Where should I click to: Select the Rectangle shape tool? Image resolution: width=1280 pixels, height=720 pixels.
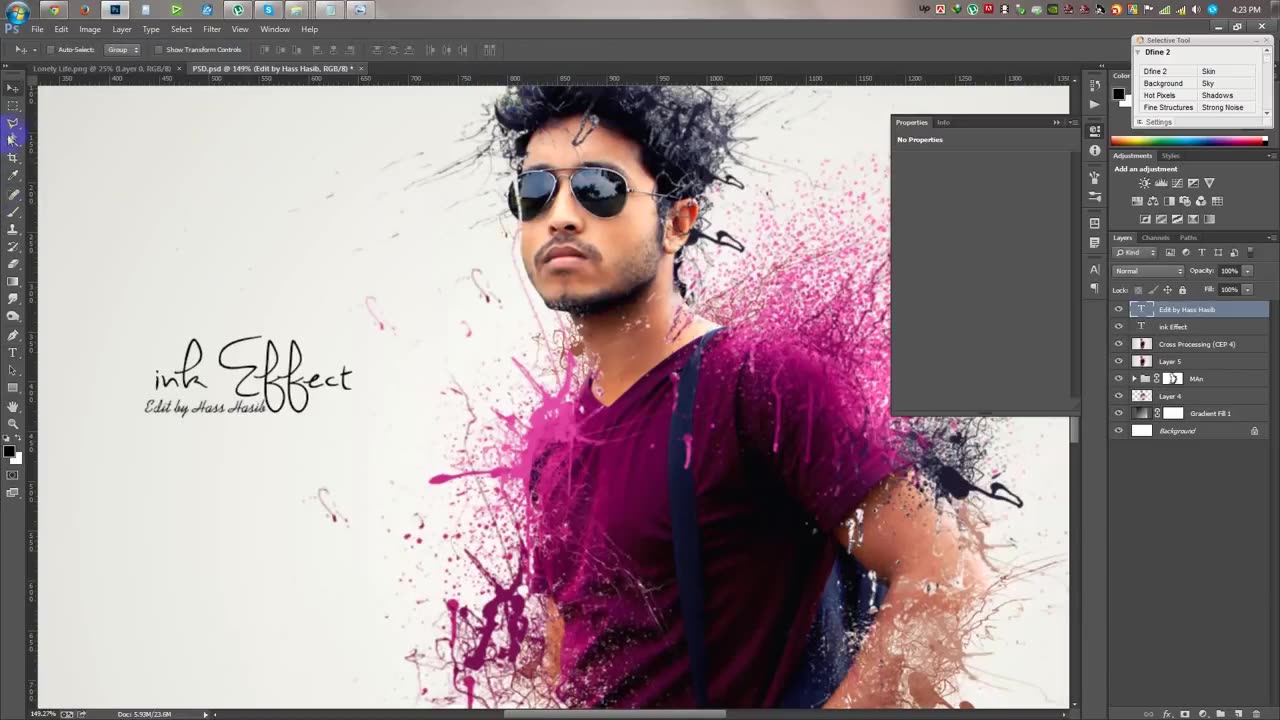click(x=13, y=388)
